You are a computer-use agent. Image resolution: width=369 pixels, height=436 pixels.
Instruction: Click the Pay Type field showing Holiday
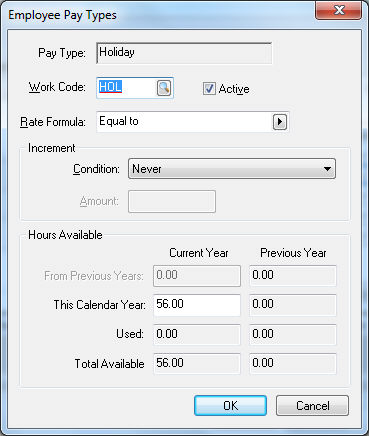pyautogui.click(x=184, y=53)
